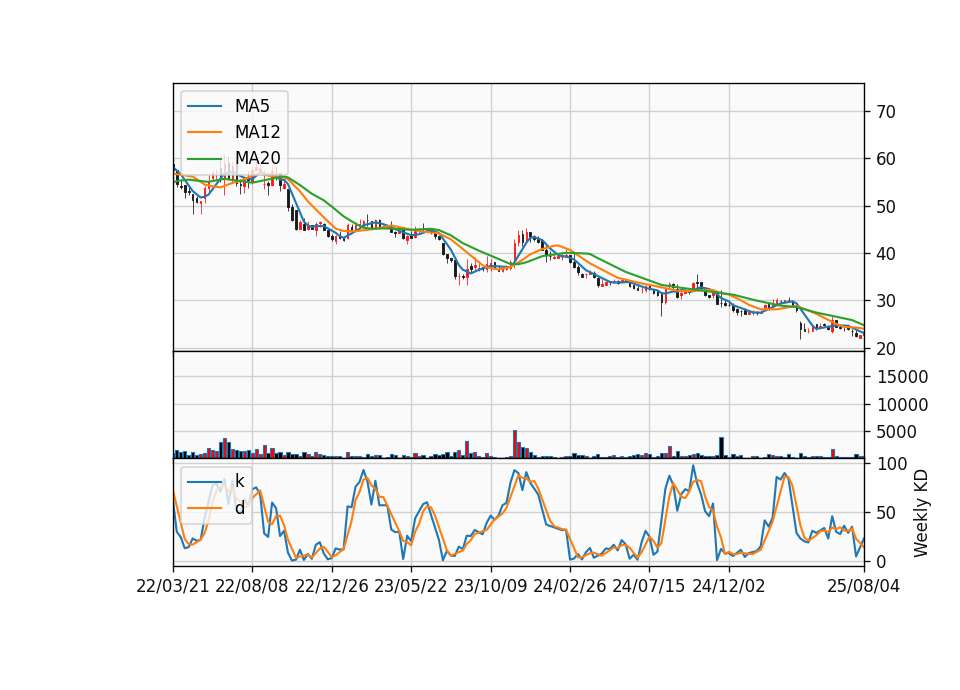Click the 24/02/26 date tick label

click(x=570, y=586)
